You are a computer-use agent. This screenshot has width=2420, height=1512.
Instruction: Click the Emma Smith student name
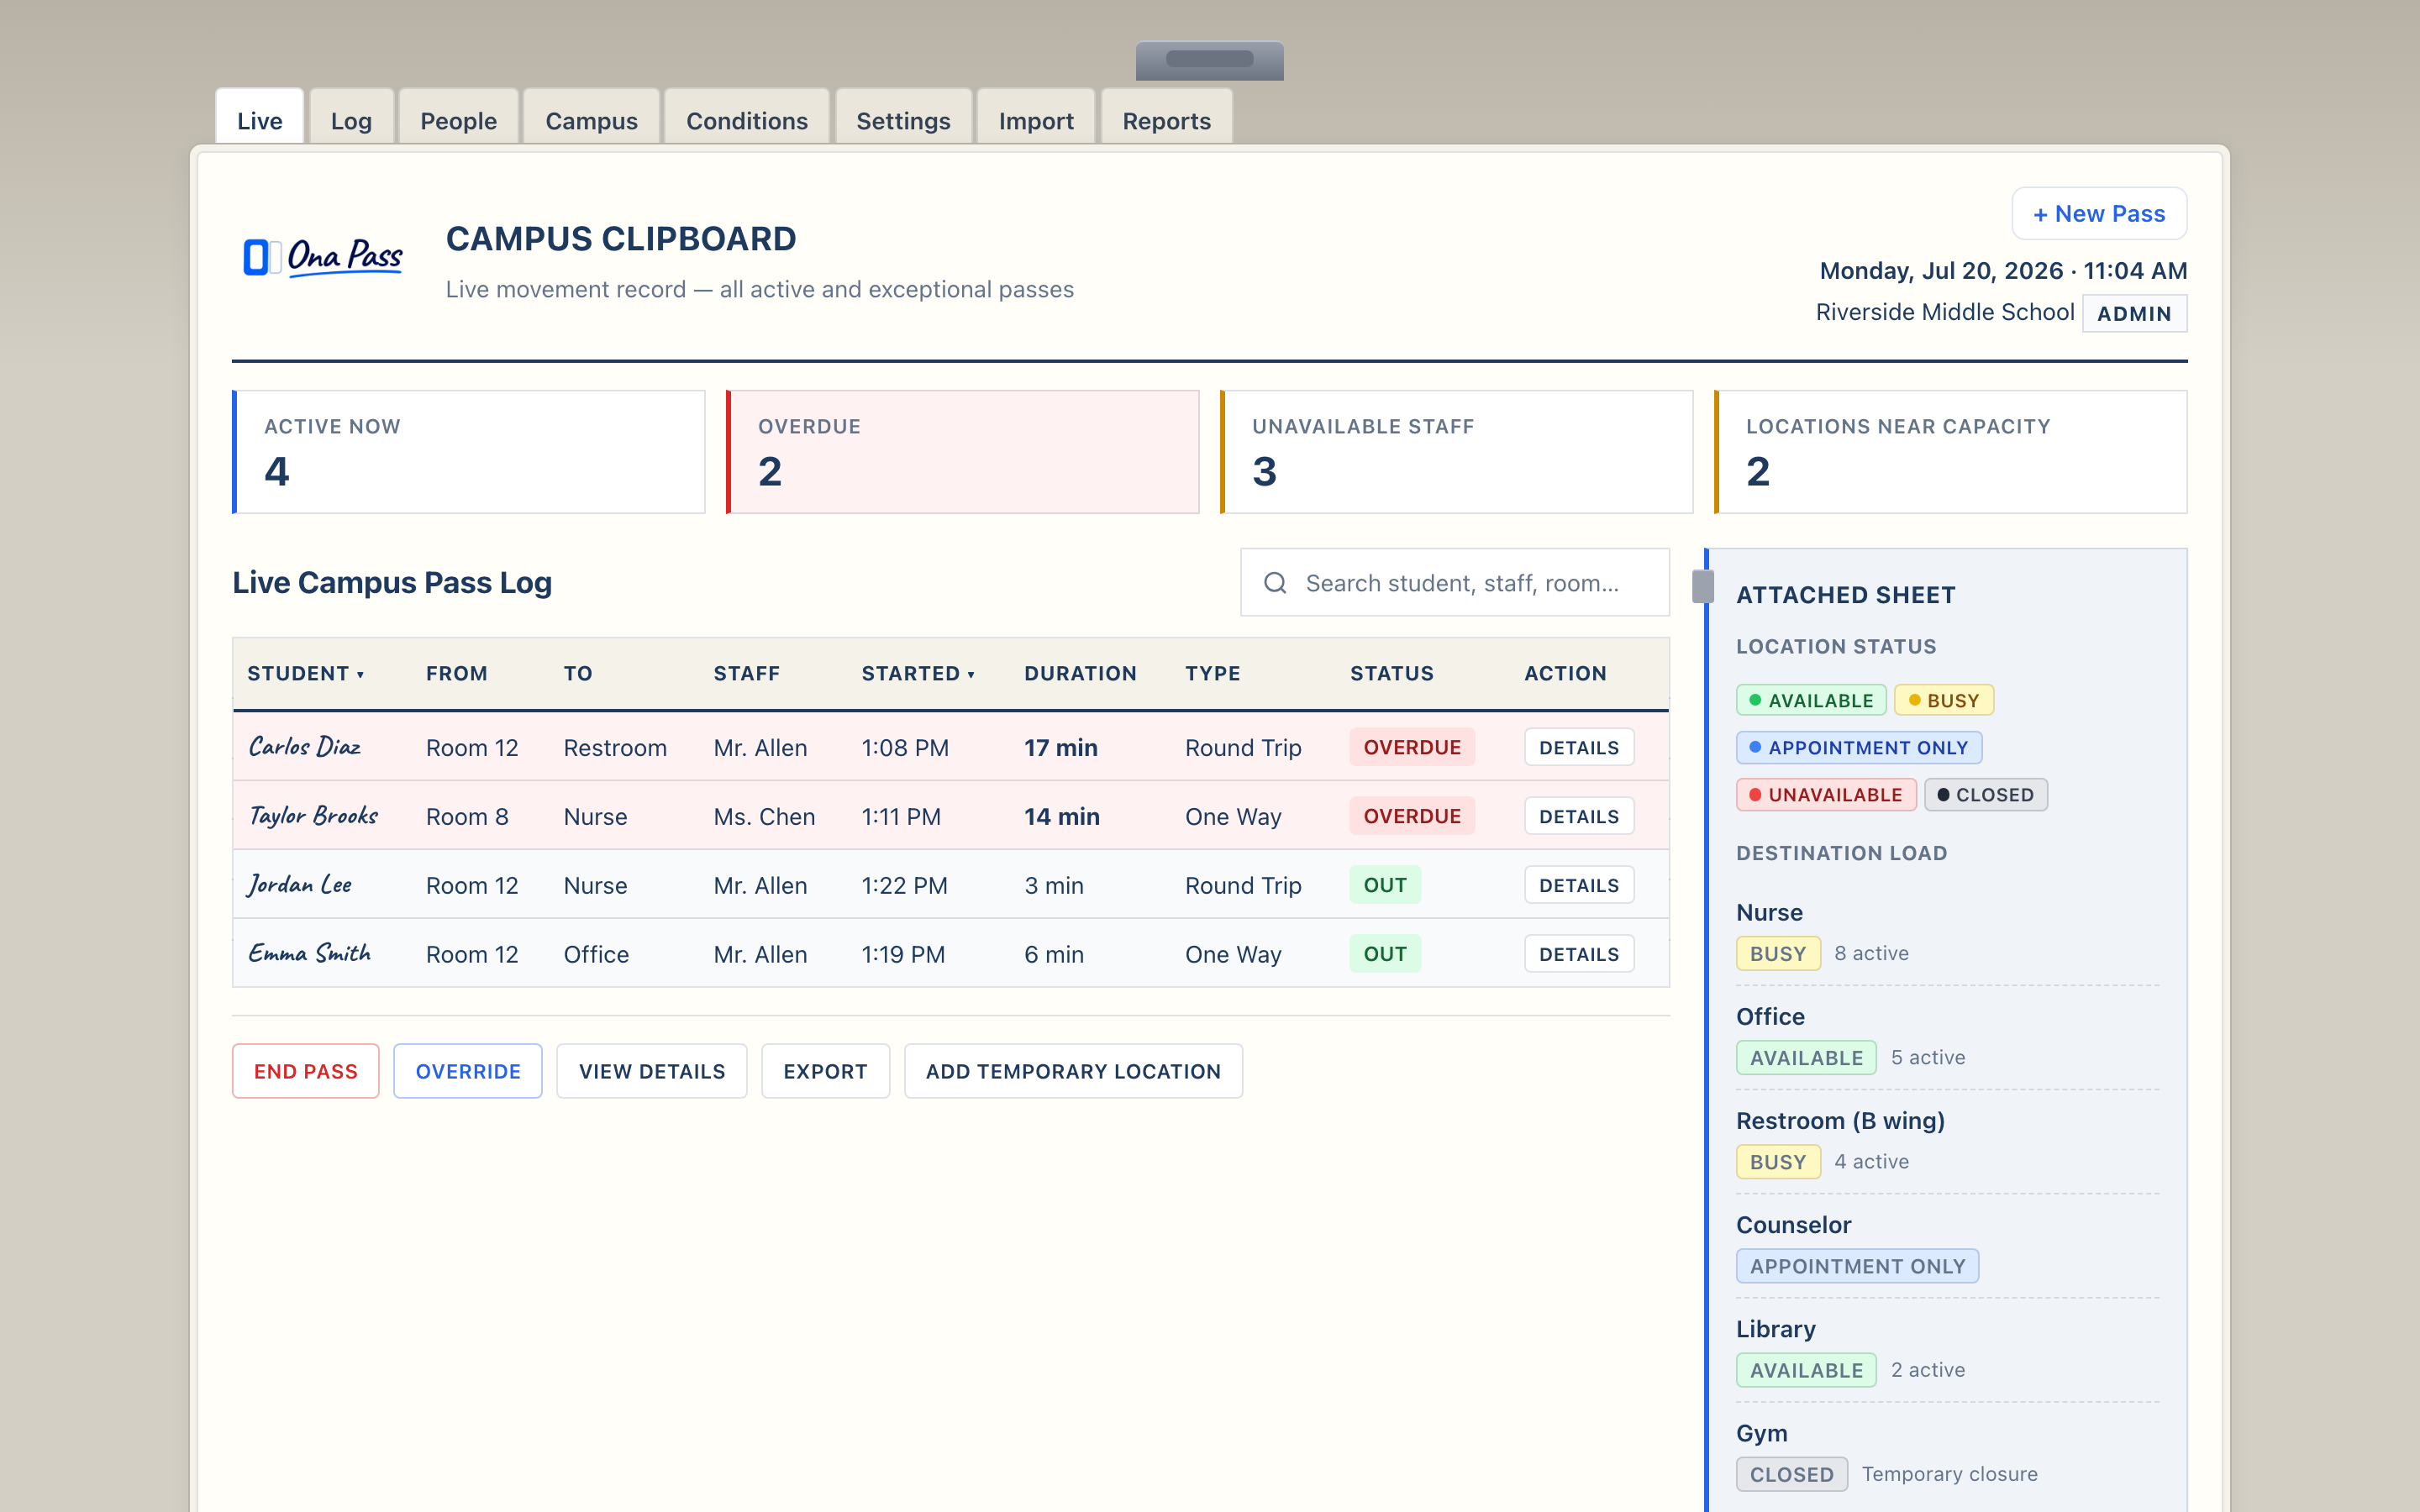click(310, 954)
